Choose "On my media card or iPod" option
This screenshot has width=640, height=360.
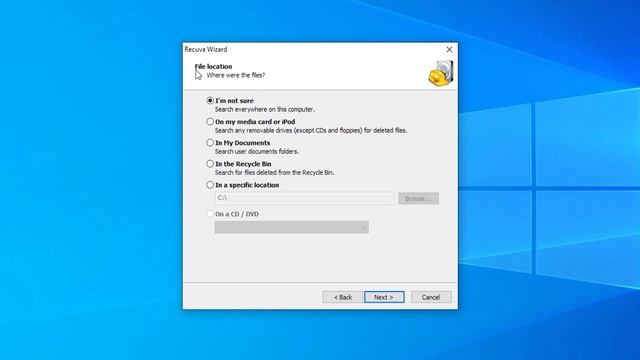pos(210,122)
